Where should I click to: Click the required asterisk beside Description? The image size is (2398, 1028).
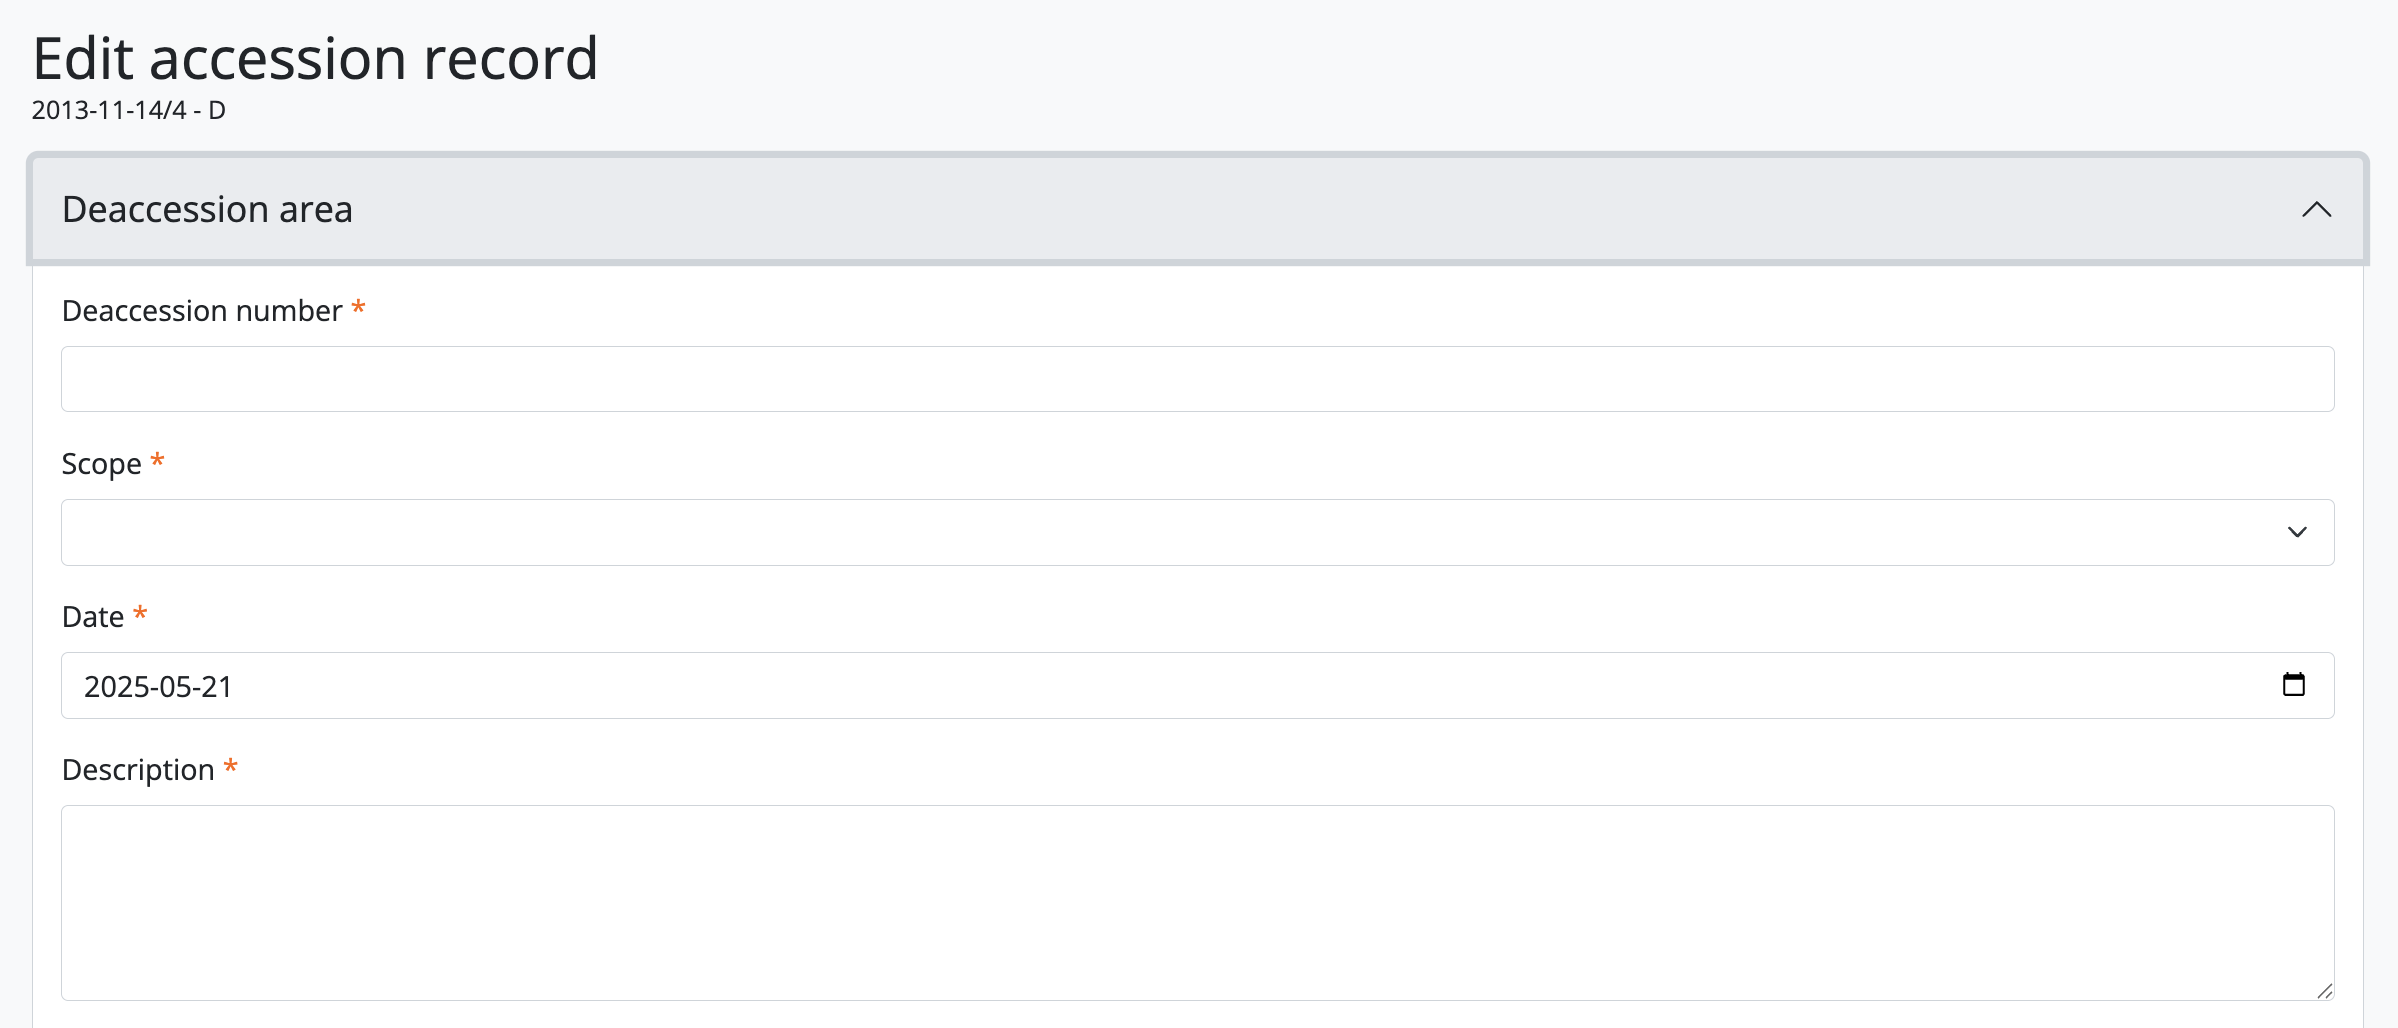pyautogui.click(x=230, y=767)
